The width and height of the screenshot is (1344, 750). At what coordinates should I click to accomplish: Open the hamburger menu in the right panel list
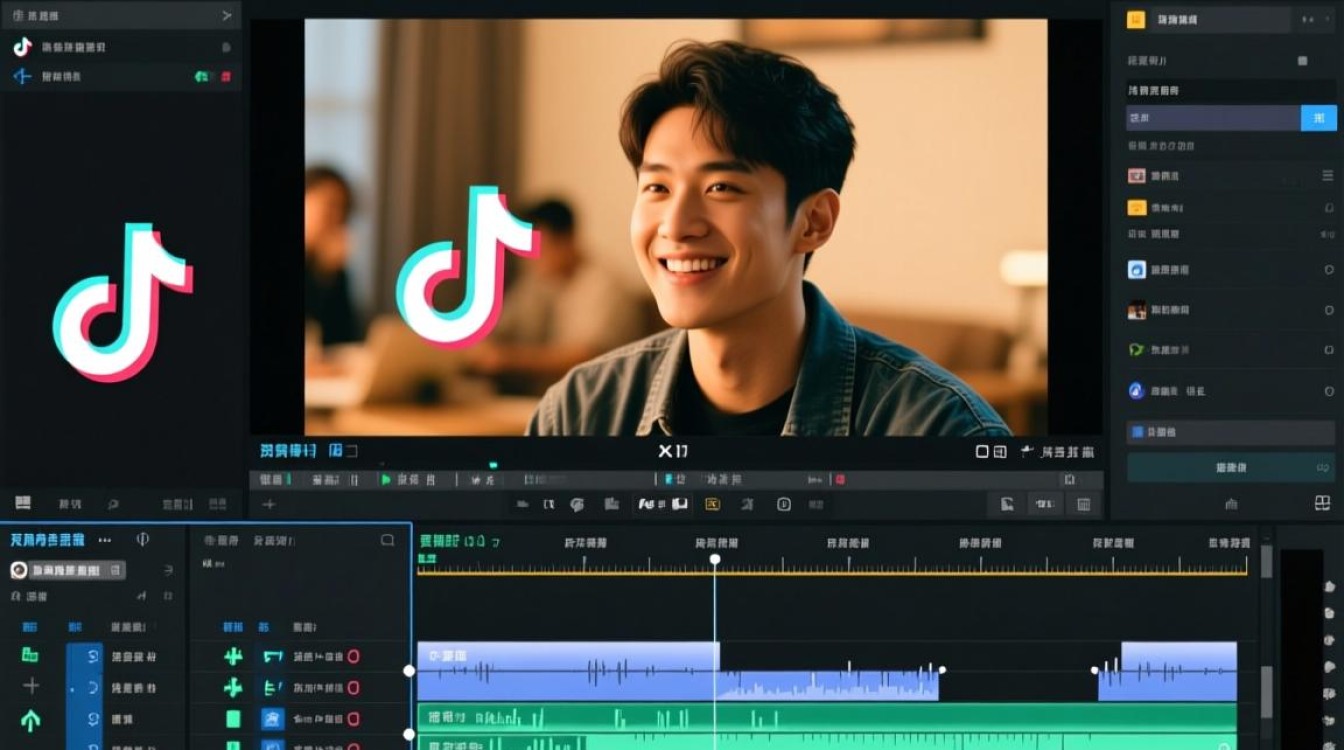coord(1328,176)
